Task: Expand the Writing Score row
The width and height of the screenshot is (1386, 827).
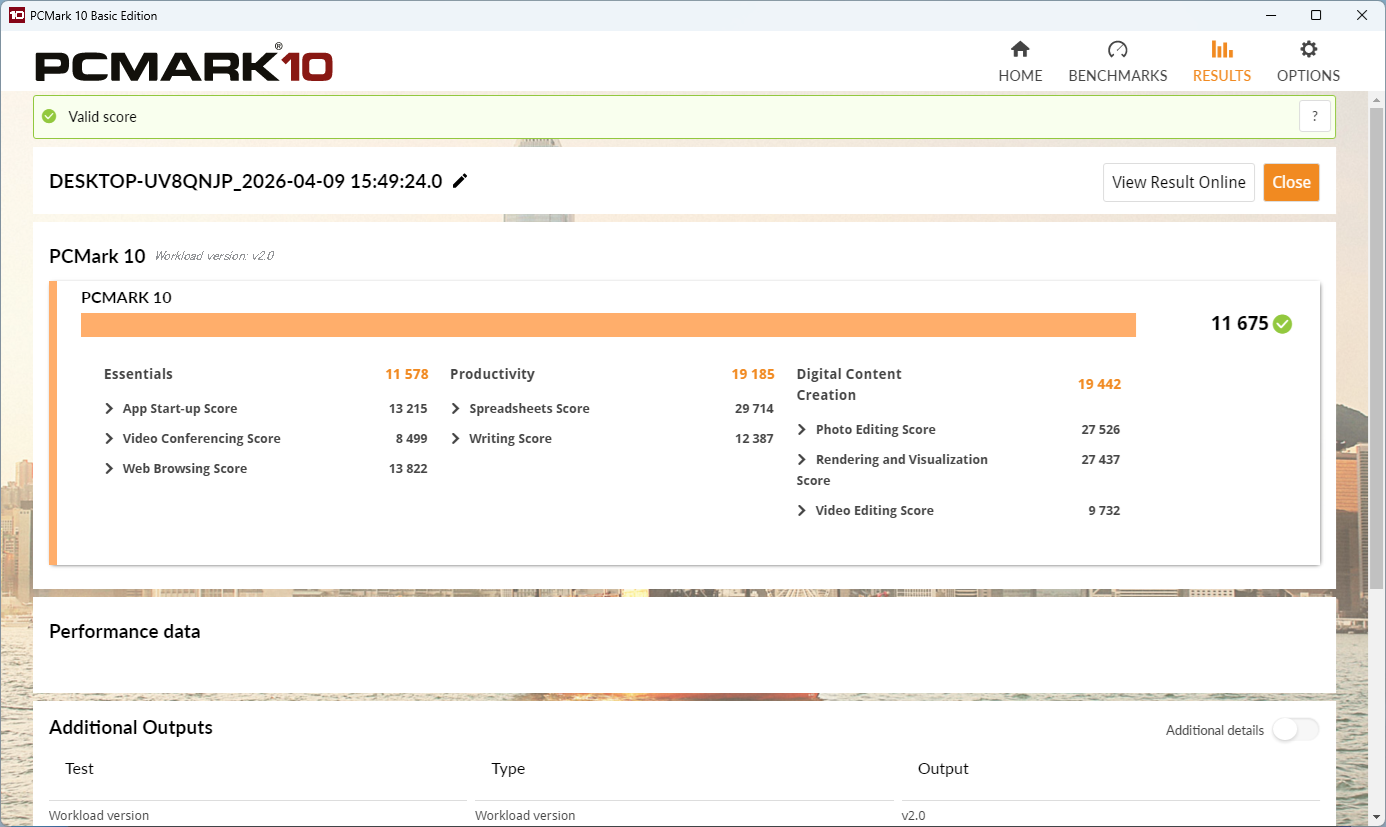Action: click(456, 438)
